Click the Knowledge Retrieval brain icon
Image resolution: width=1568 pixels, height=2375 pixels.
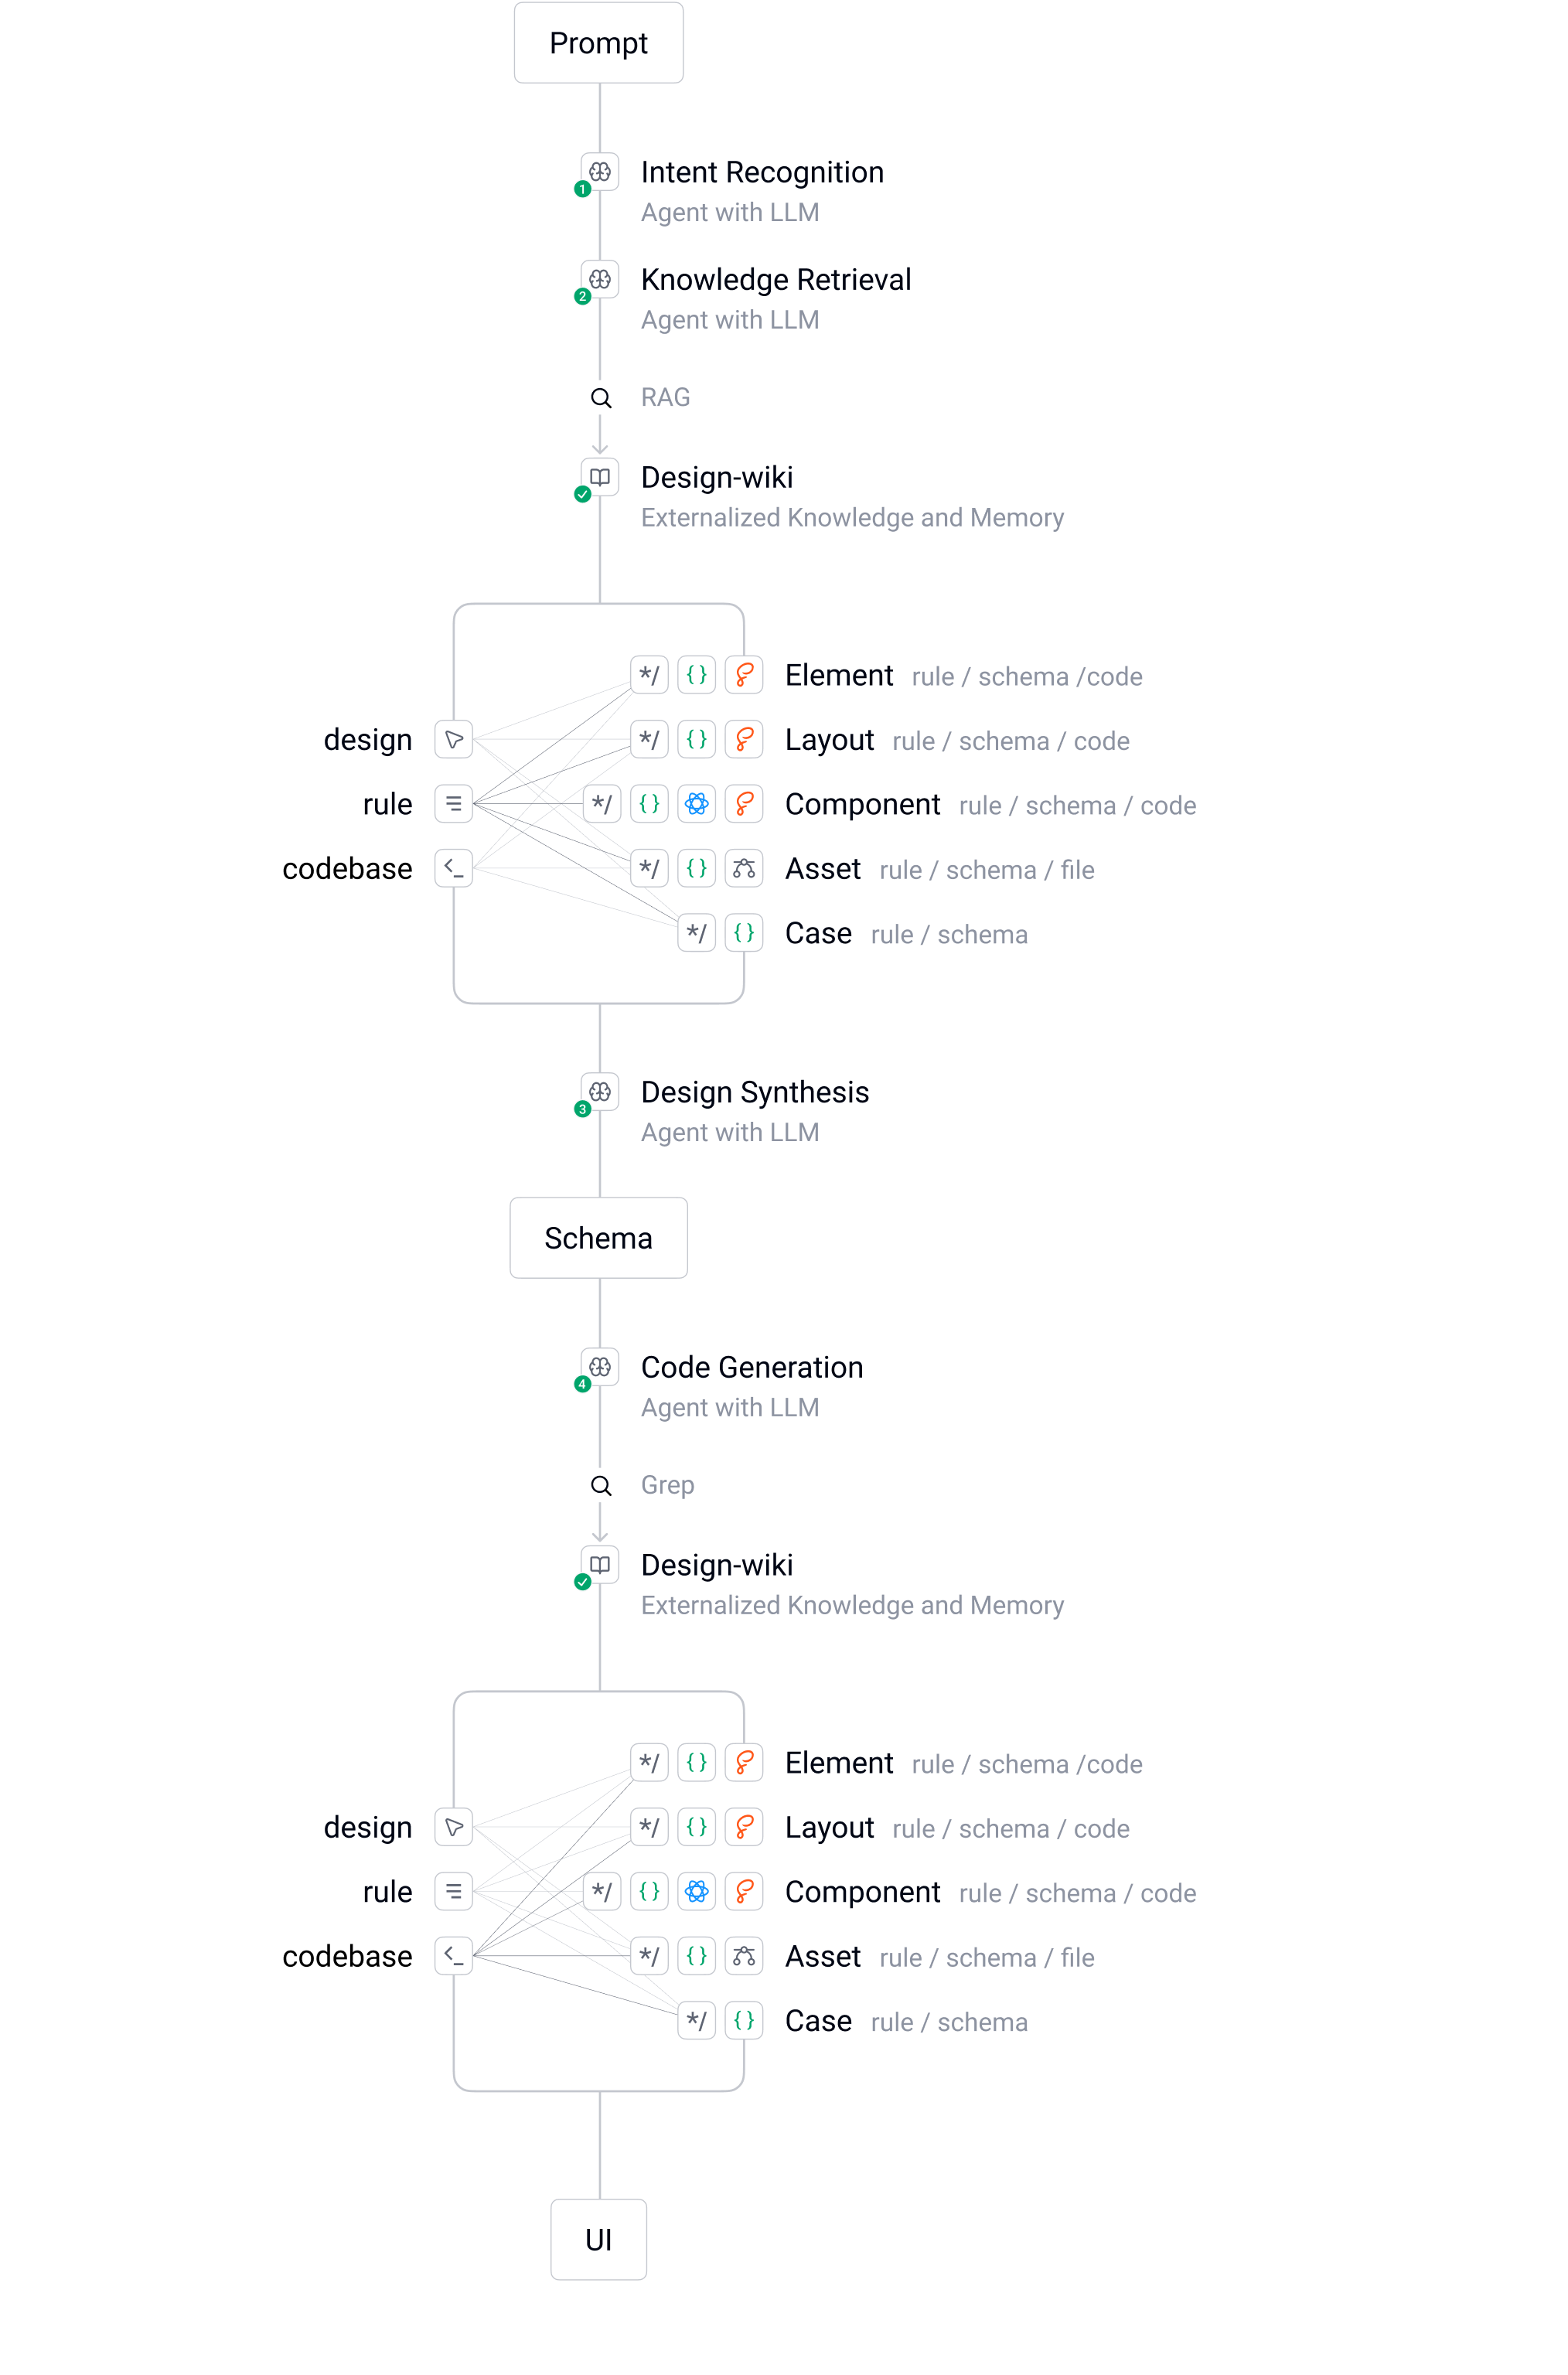(600, 279)
